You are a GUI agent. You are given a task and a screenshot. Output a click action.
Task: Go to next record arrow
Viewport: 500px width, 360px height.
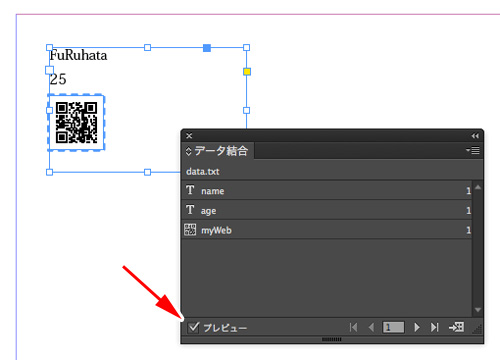coord(417,327)
